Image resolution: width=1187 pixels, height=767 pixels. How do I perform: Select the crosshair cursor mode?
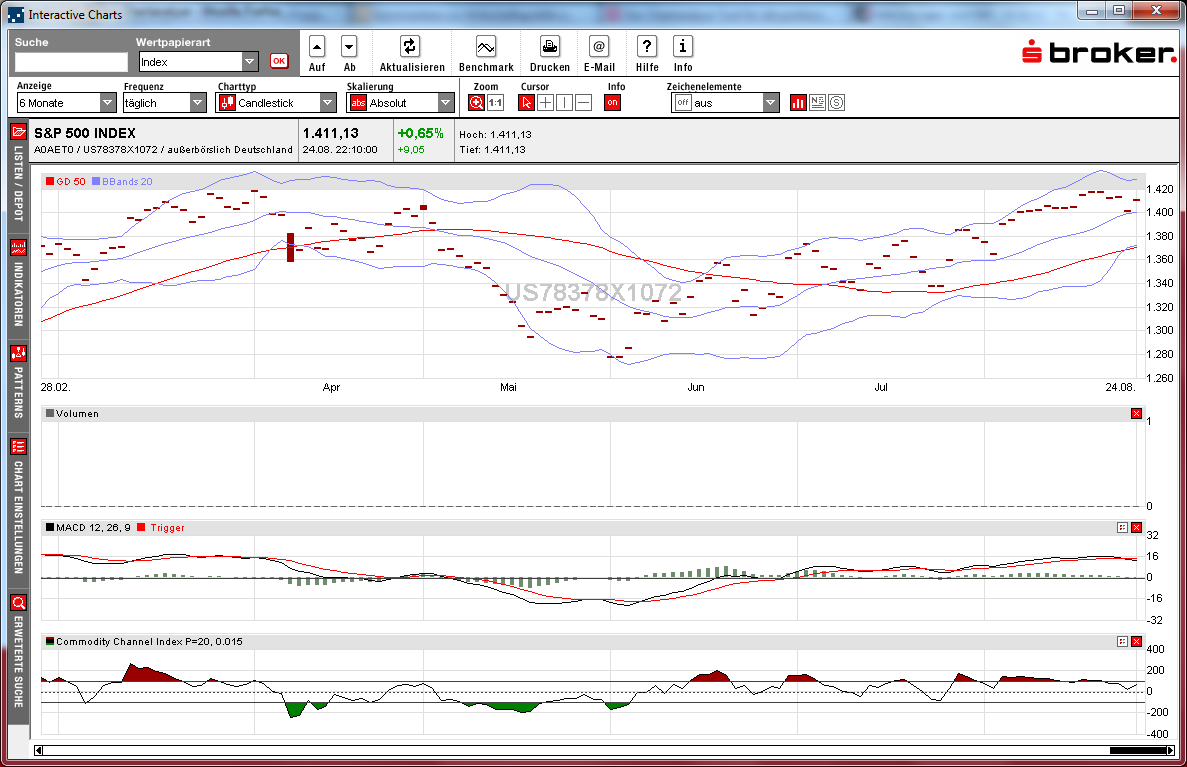545,103
